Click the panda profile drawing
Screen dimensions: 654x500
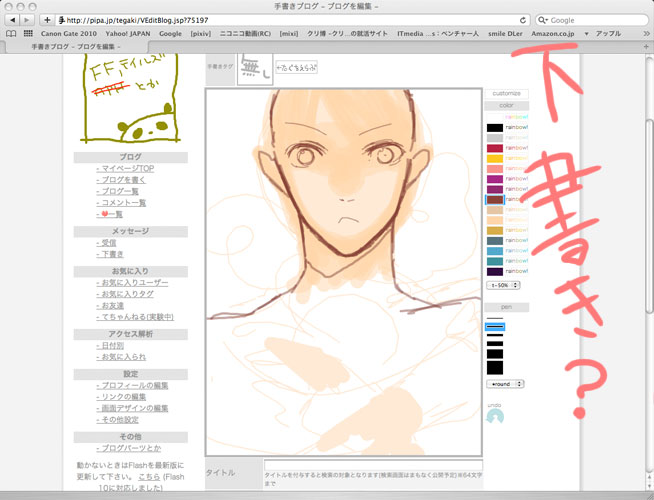pyautogui.click(x=129, y=98)
